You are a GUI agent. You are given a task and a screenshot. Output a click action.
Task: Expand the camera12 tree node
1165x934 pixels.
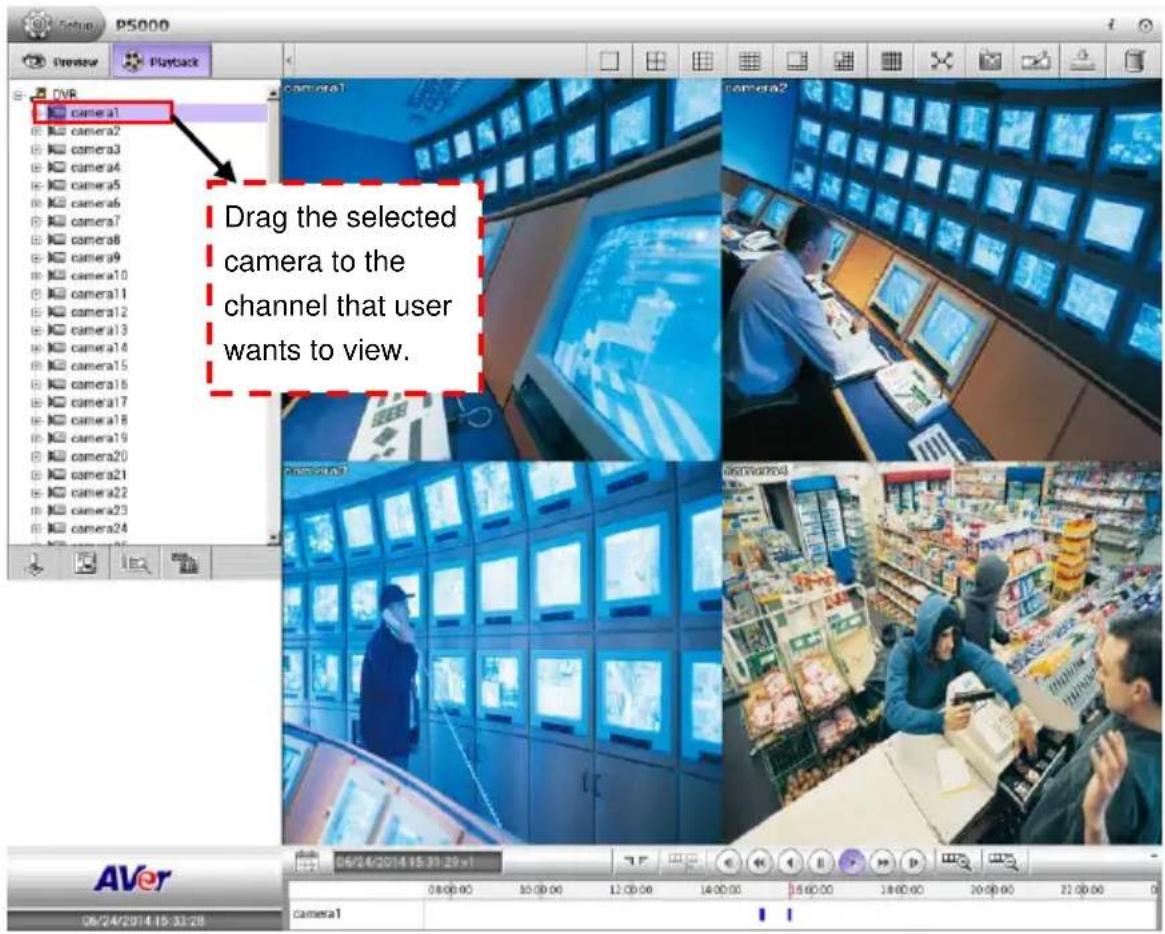point(36,312)
